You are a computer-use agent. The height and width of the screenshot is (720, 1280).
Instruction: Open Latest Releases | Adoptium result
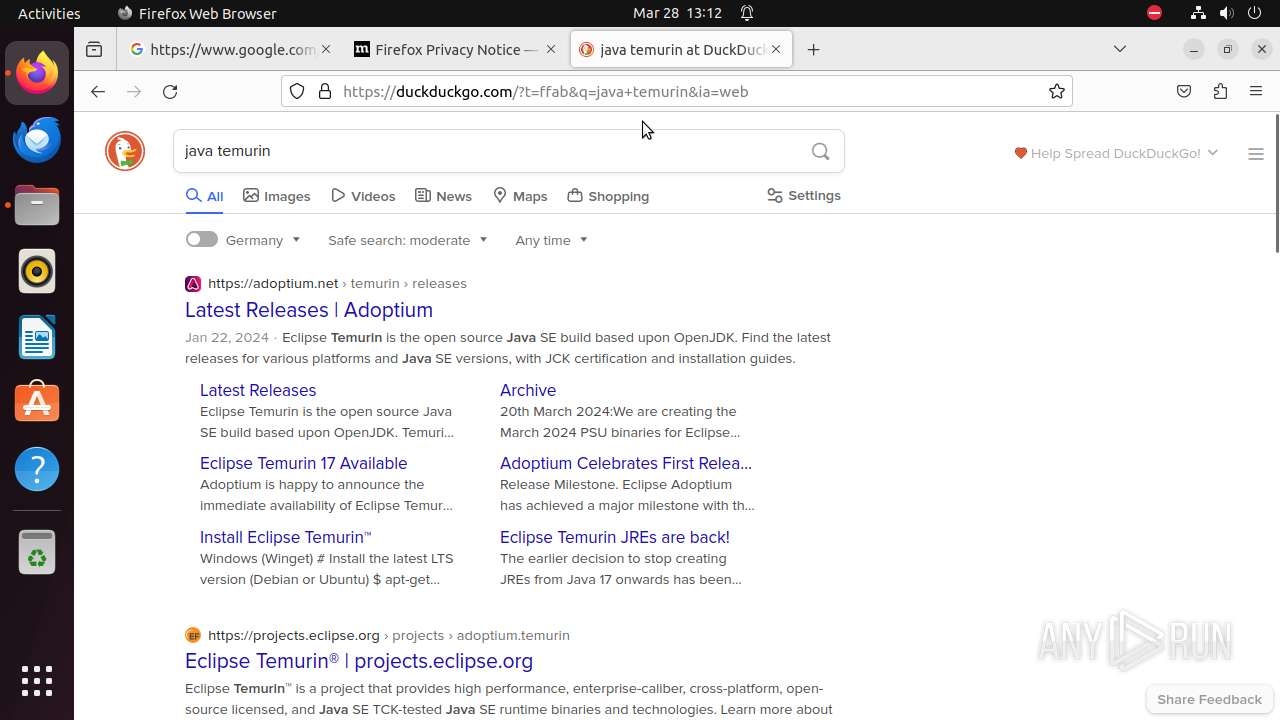tap(309, 310)
